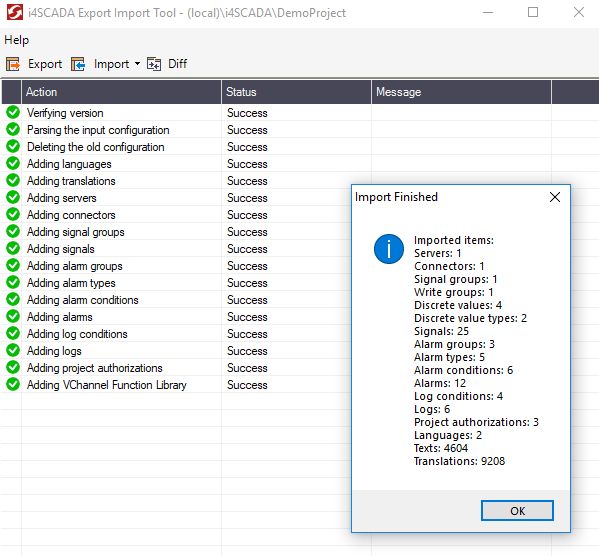
Task: Select the 'Adding servers' action text
Action: tap(62, 198)
